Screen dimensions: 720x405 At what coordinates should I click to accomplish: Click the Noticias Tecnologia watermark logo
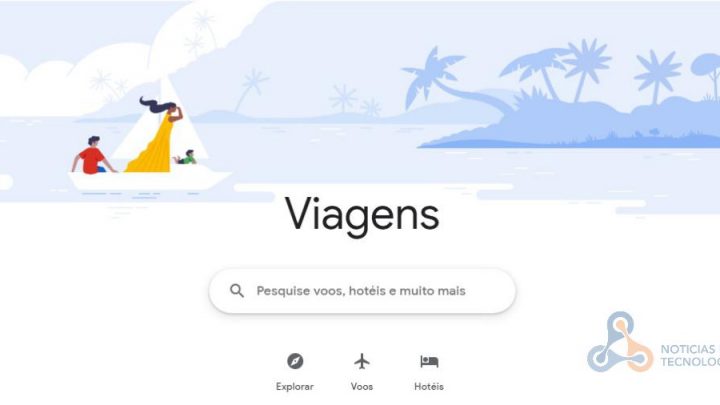(x=620, y=342)
